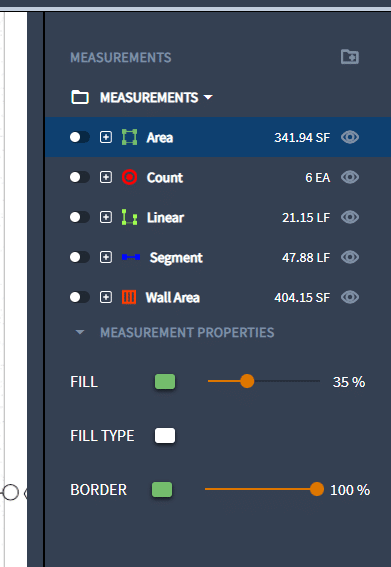391x567 pixels.
Task: Click the green Linear measurement icon
Action: tap(129, 217)
